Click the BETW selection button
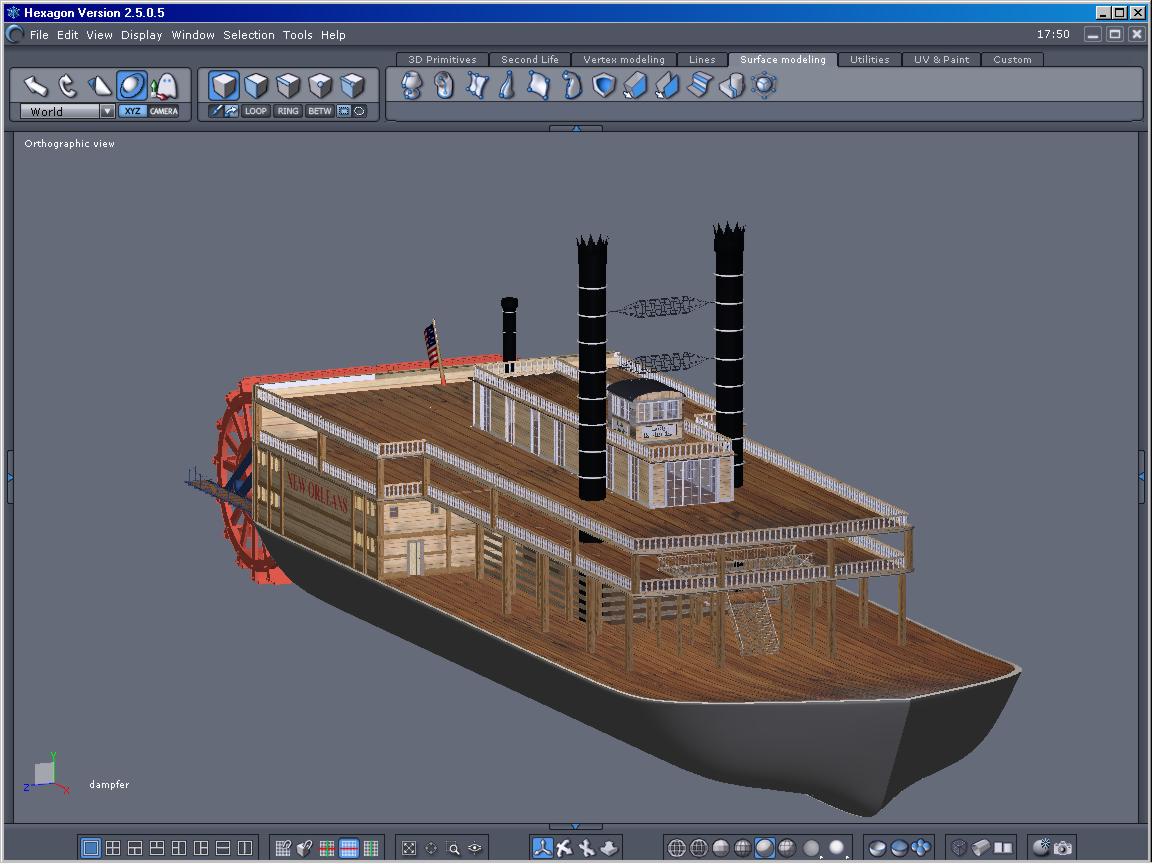Viewport: 1152px width, 864px height. [319, 111]
